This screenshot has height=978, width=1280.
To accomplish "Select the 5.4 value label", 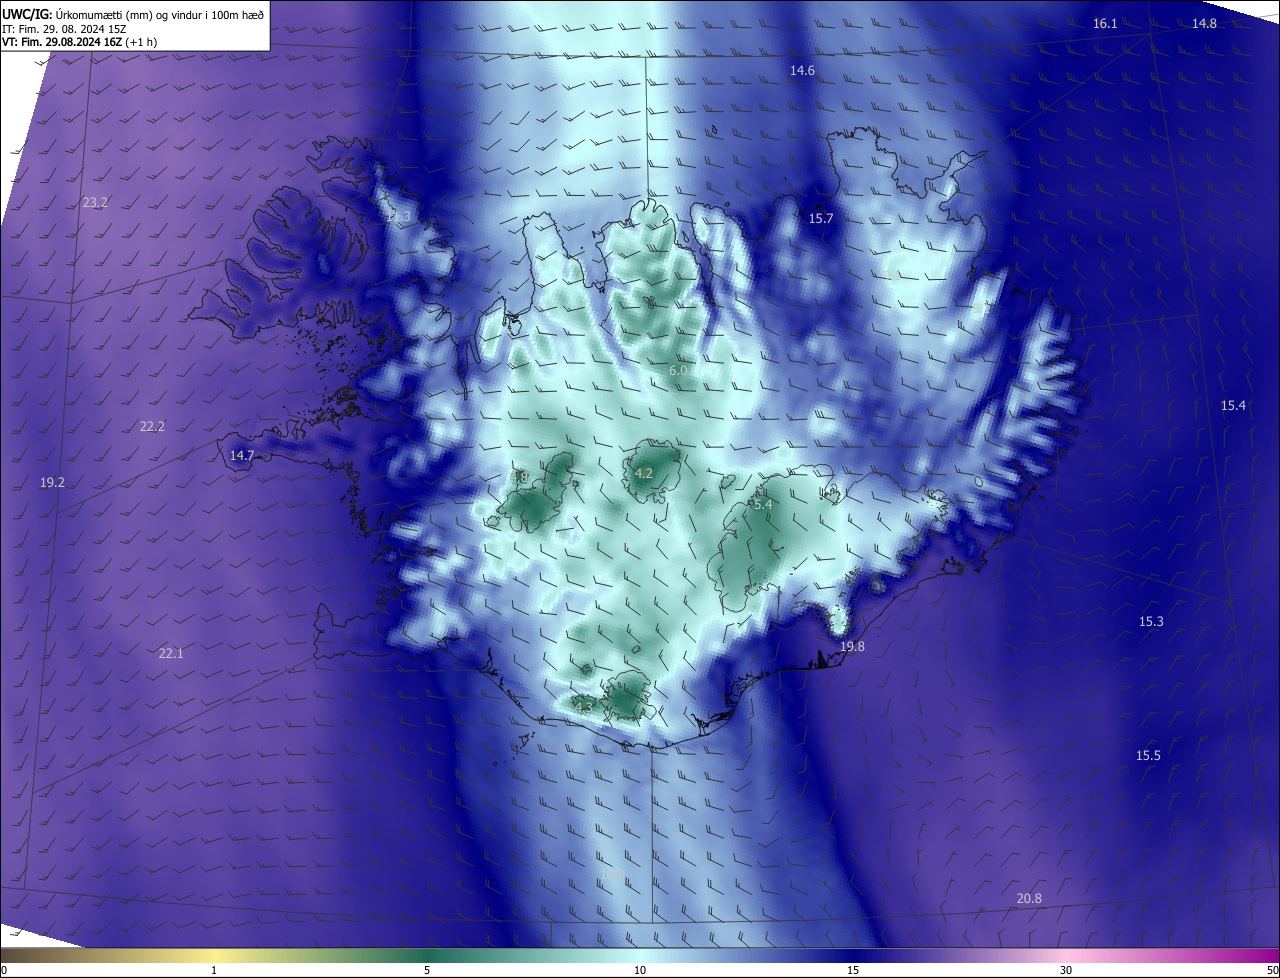I will [763, 505].
